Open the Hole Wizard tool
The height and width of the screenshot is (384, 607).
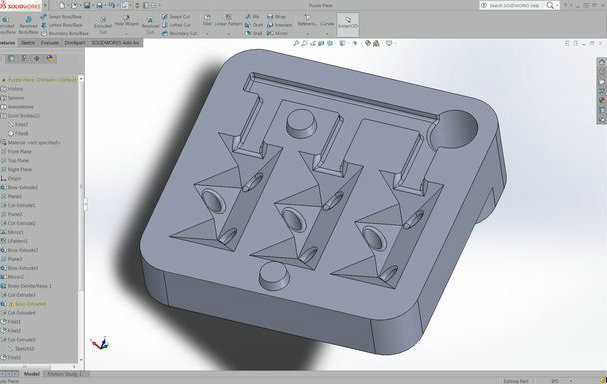127,21
